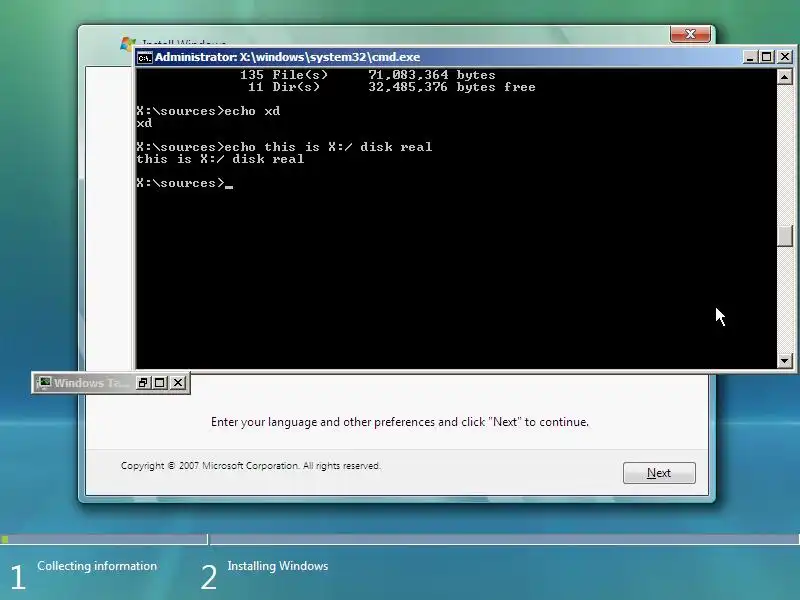Click the 'Enter your language' instruction text

pos(399,422)
